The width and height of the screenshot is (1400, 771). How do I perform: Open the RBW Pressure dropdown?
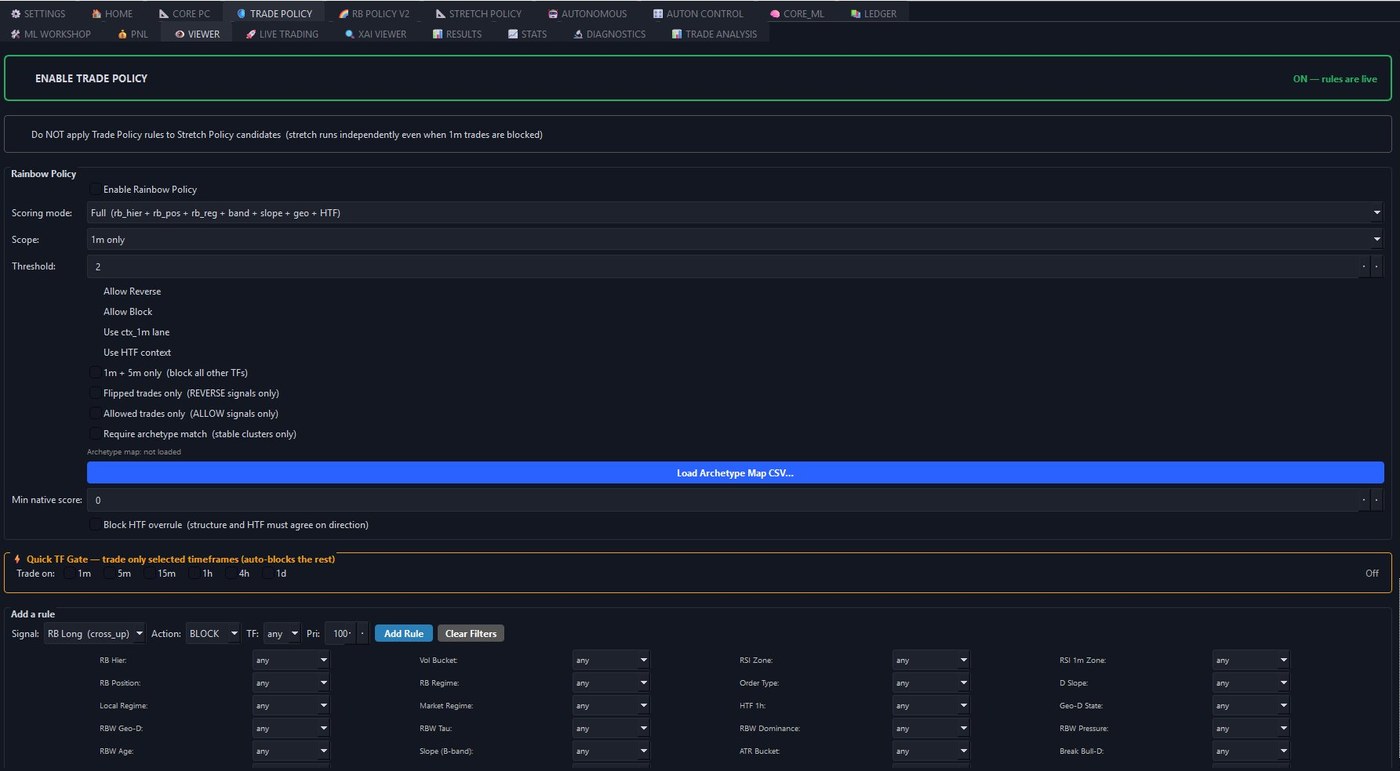1251,729
